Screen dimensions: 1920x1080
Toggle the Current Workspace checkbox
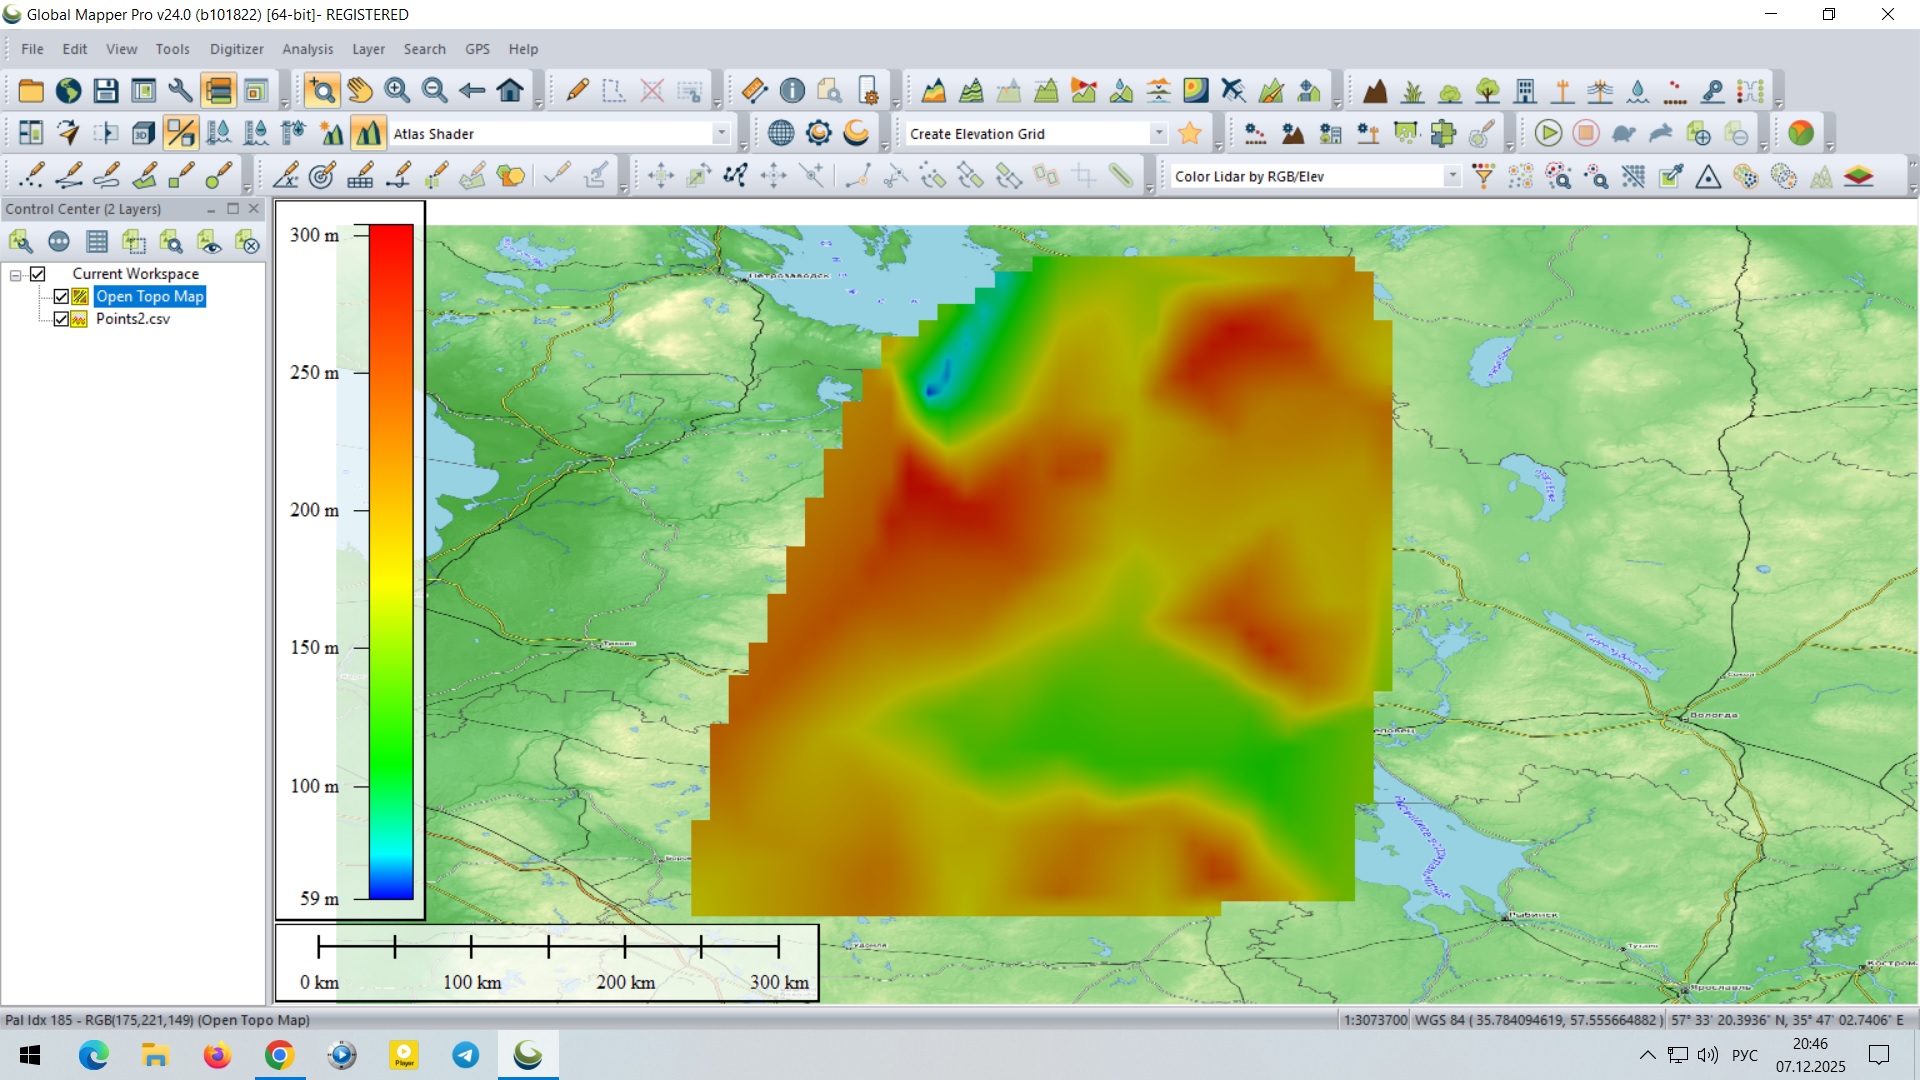[38, 274]
